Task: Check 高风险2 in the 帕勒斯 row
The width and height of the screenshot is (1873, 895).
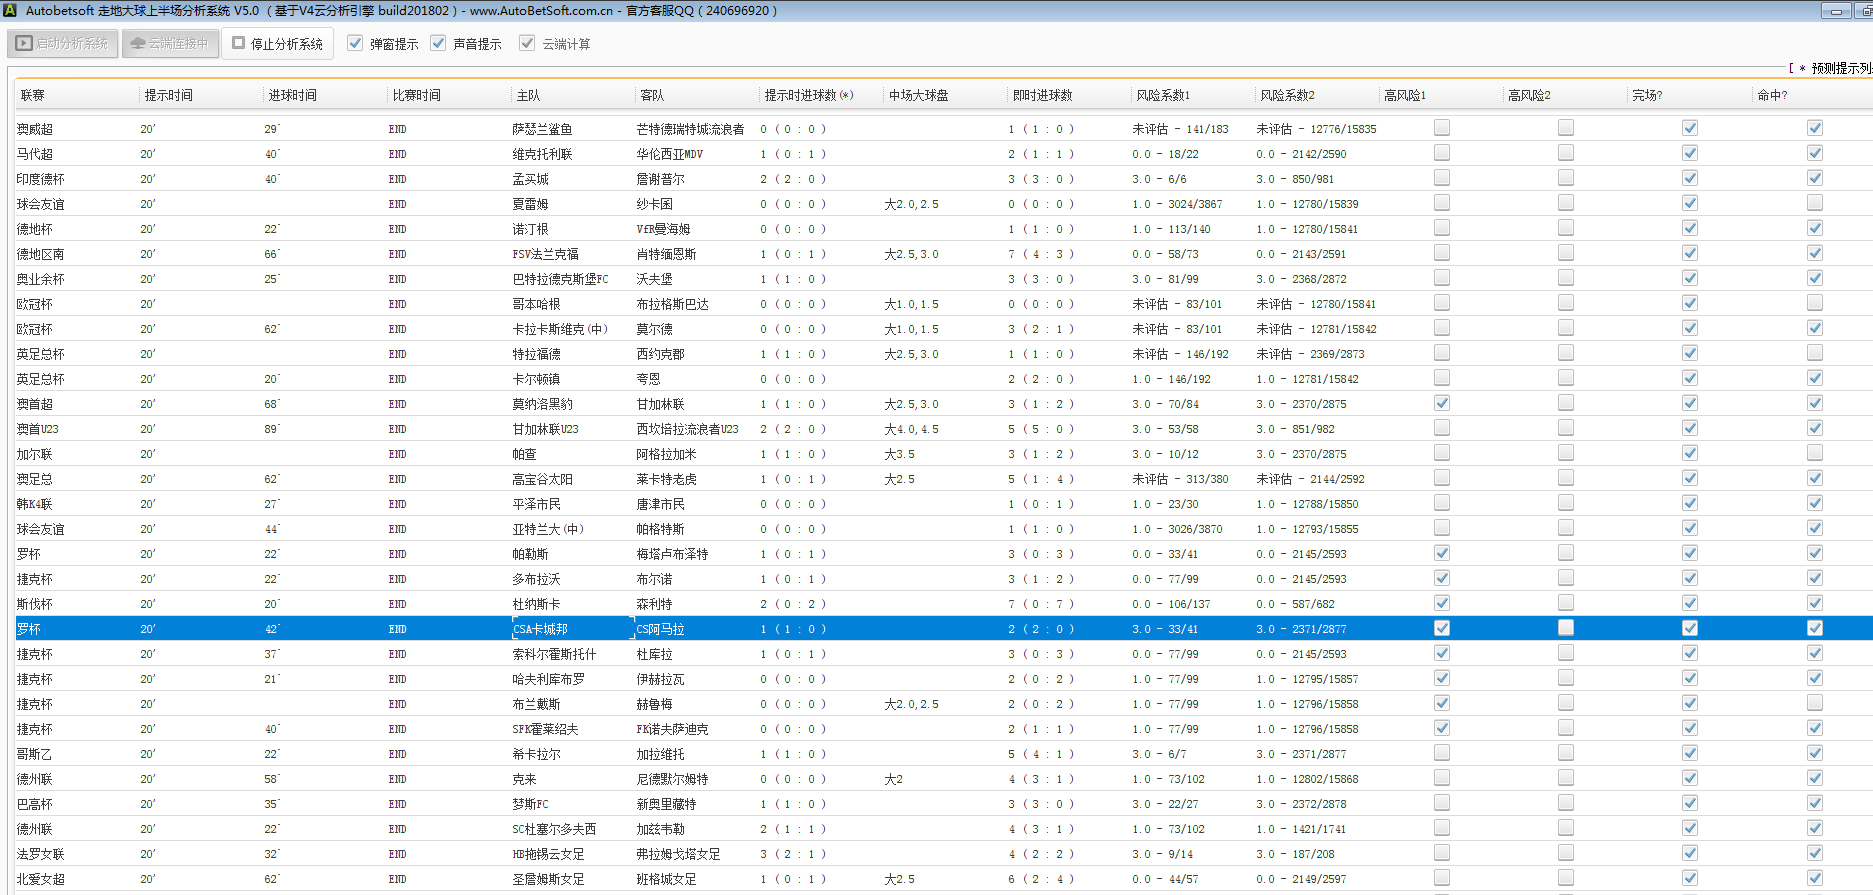Action: [x=1565, y=553]
